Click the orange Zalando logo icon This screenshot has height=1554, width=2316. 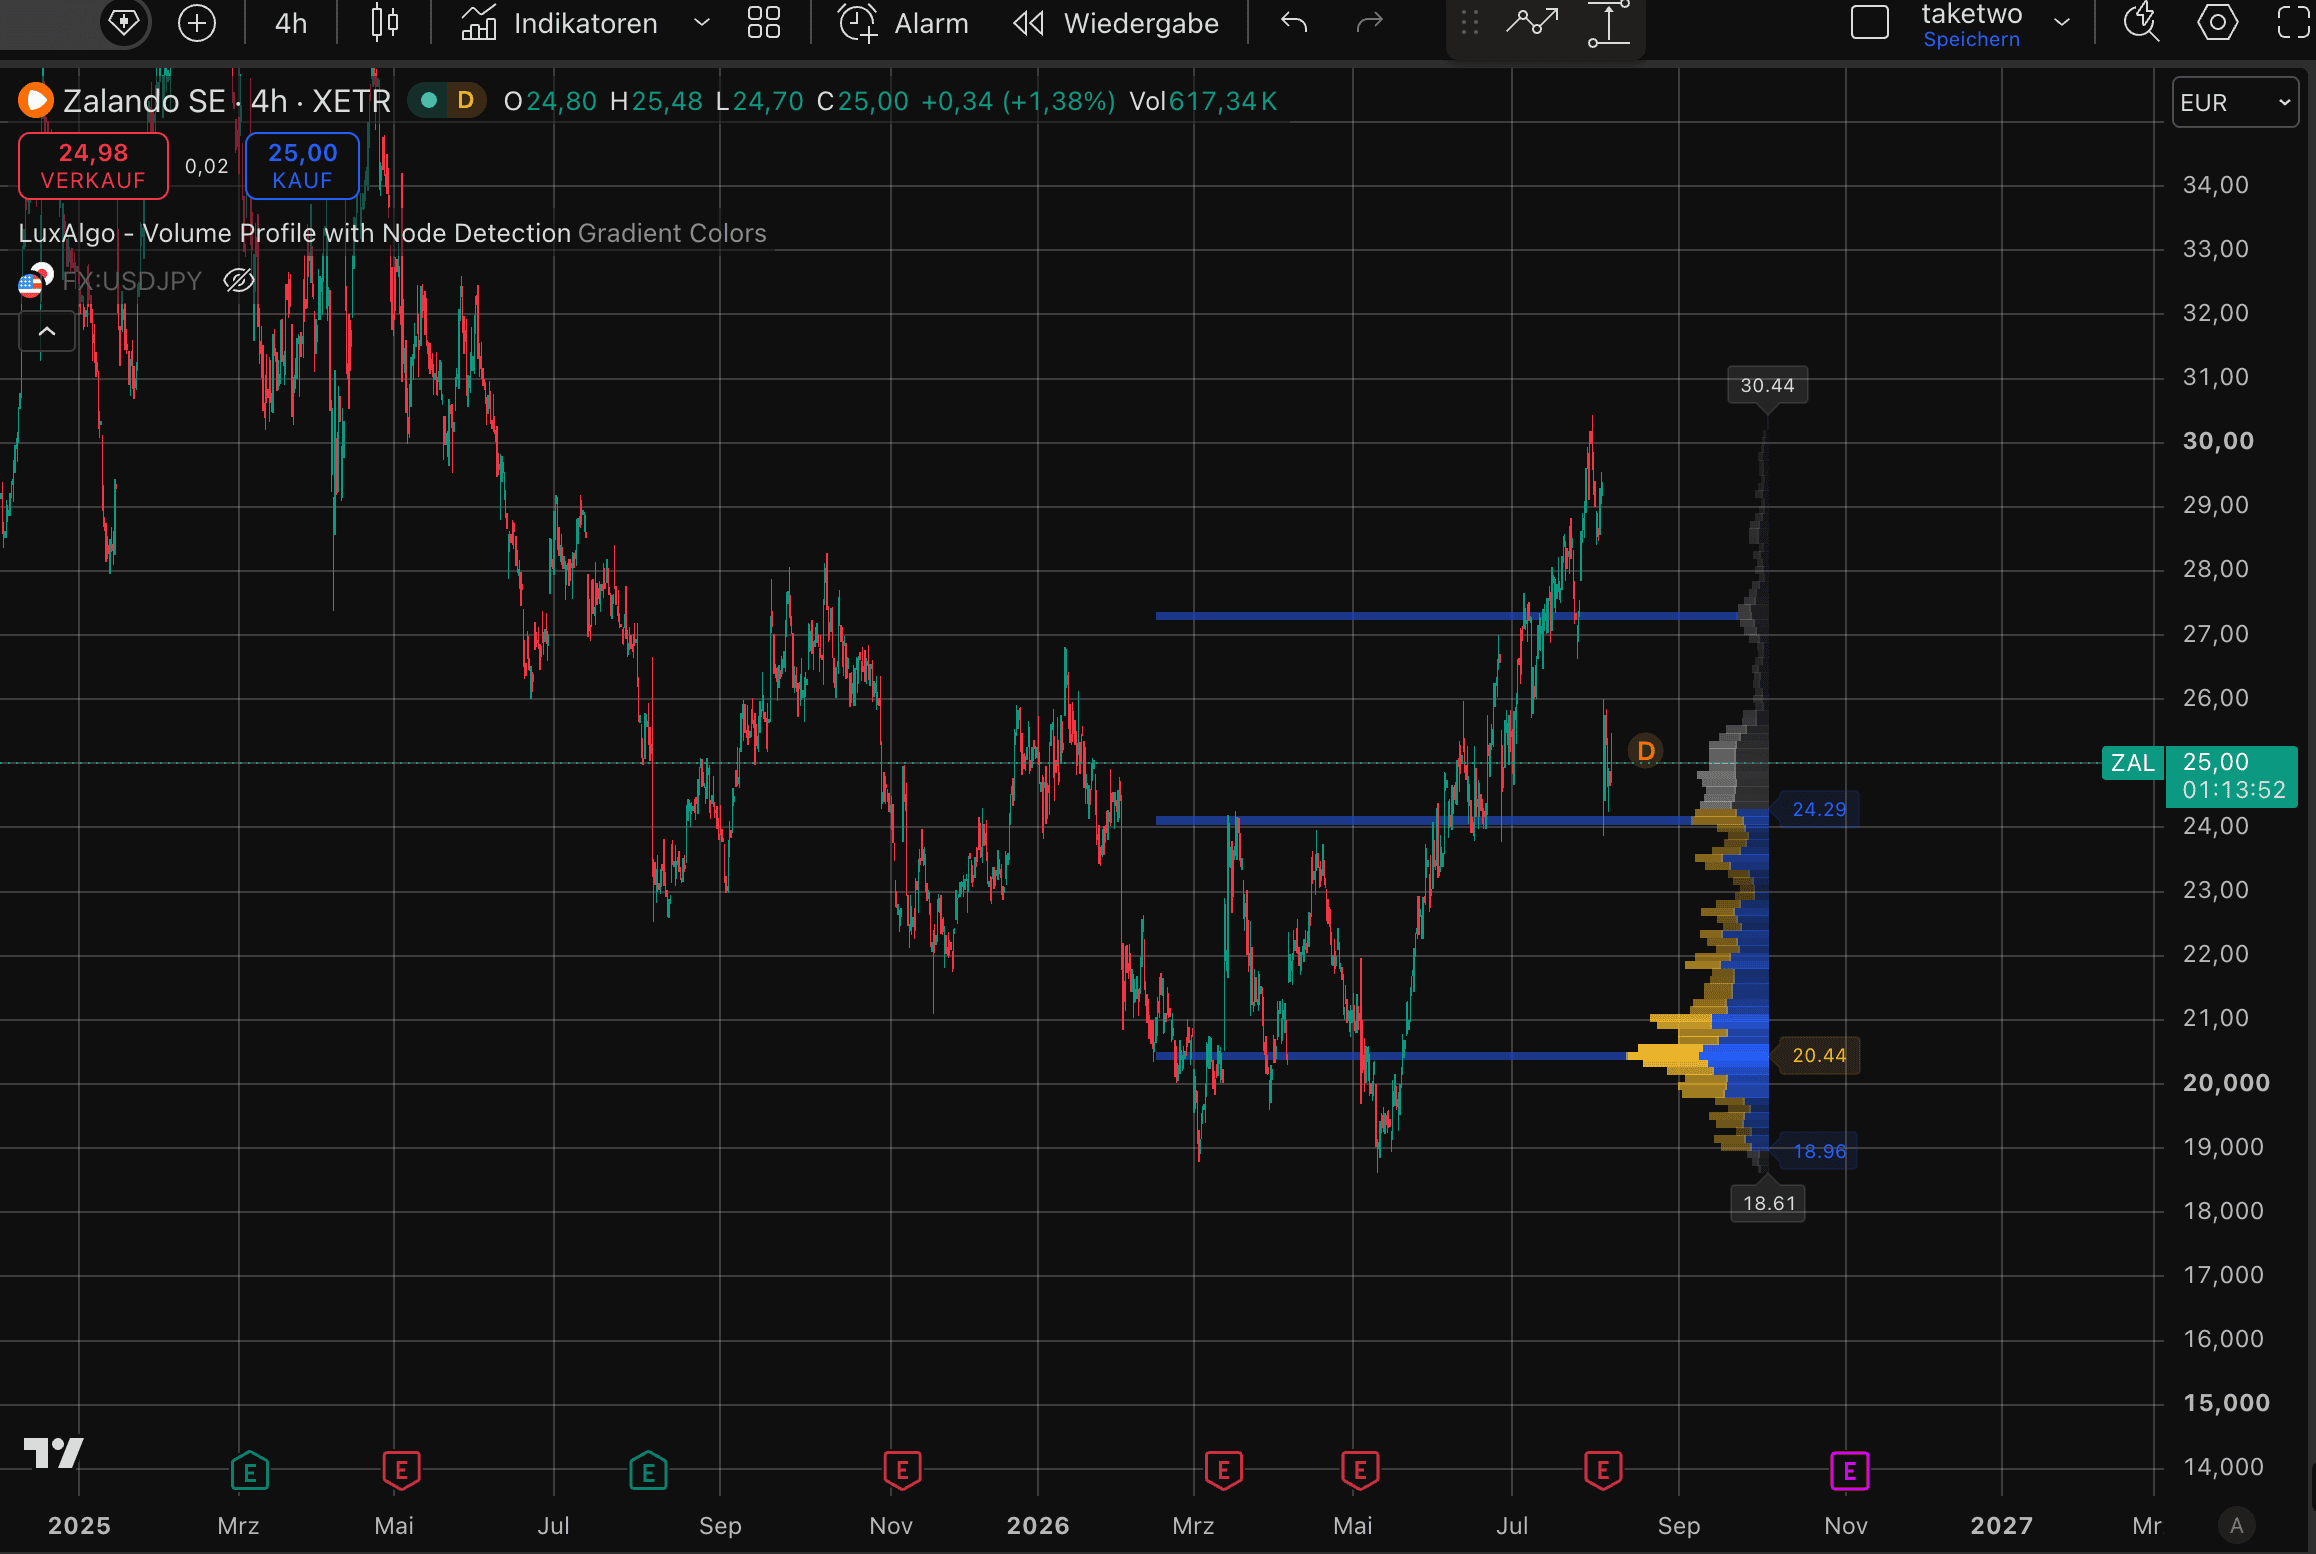36,100
